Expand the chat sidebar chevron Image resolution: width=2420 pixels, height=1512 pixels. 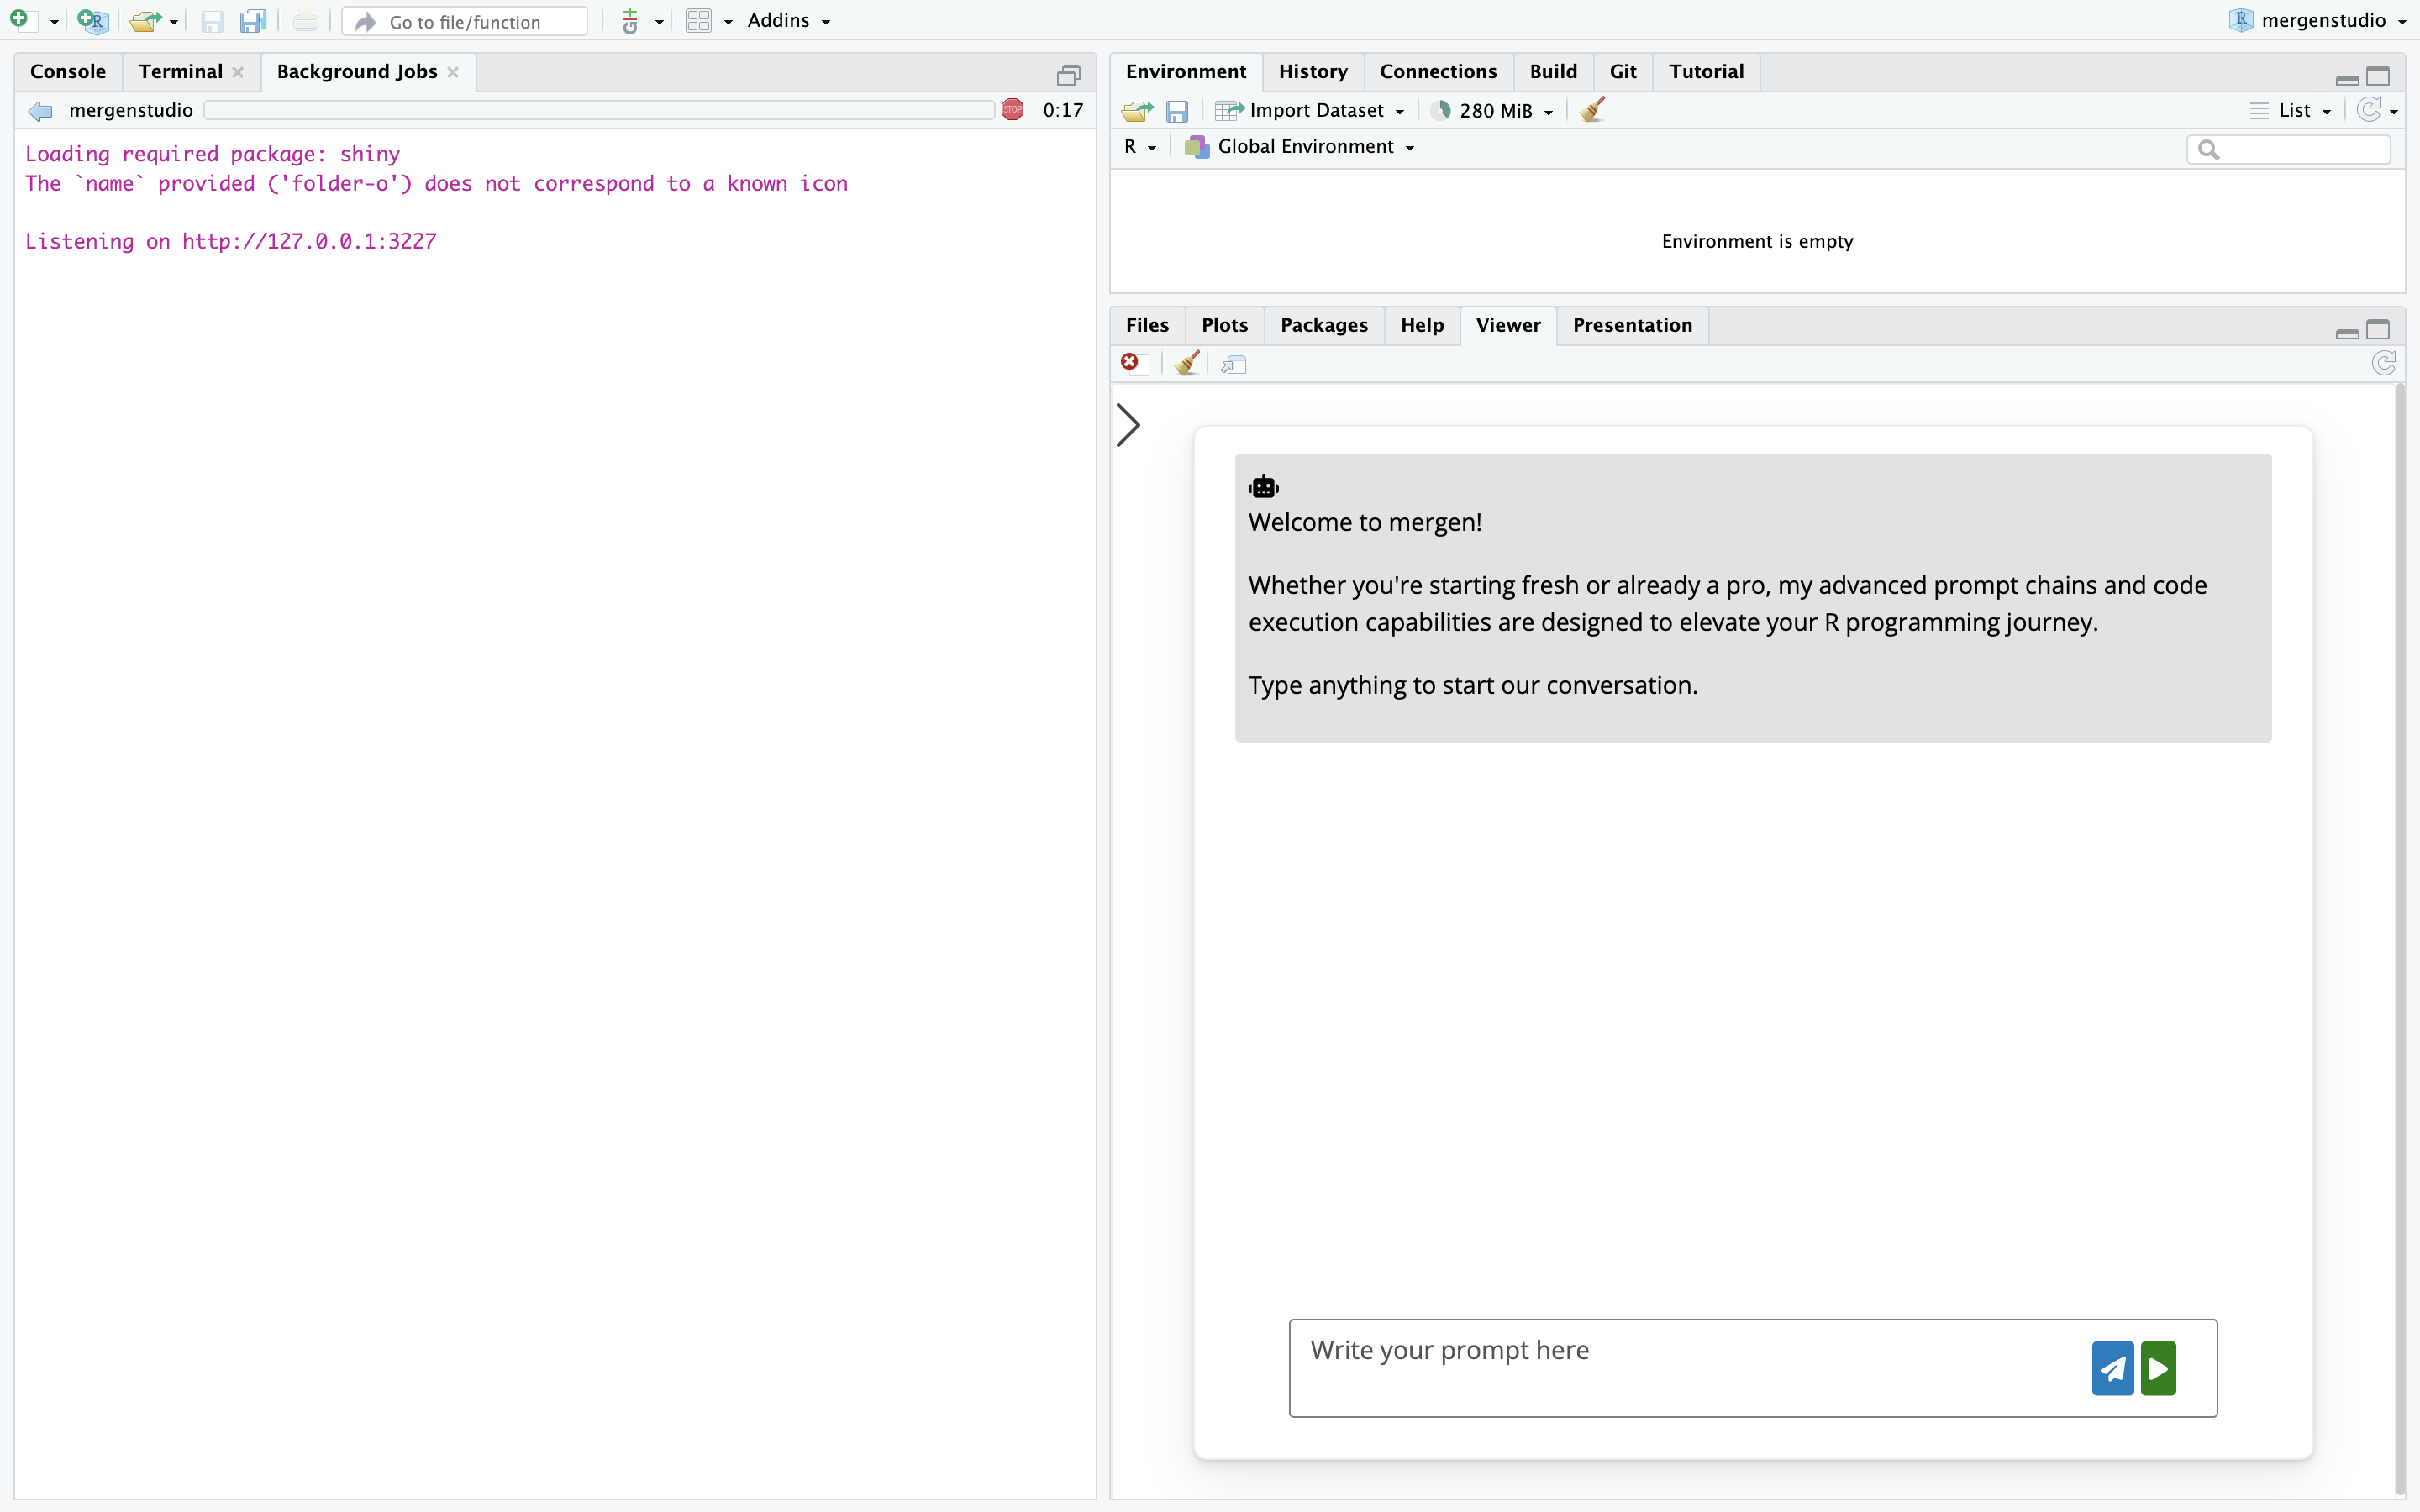(x=1128, y=425)
